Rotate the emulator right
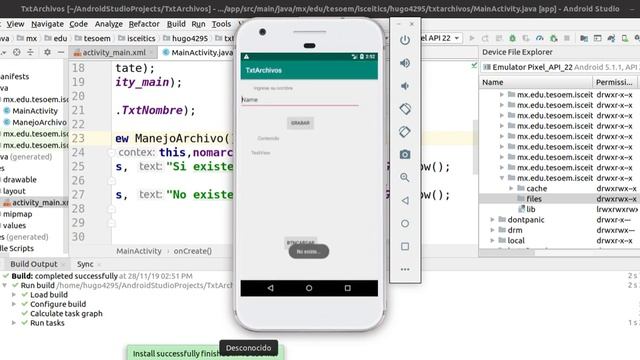 tap(405, 131)
